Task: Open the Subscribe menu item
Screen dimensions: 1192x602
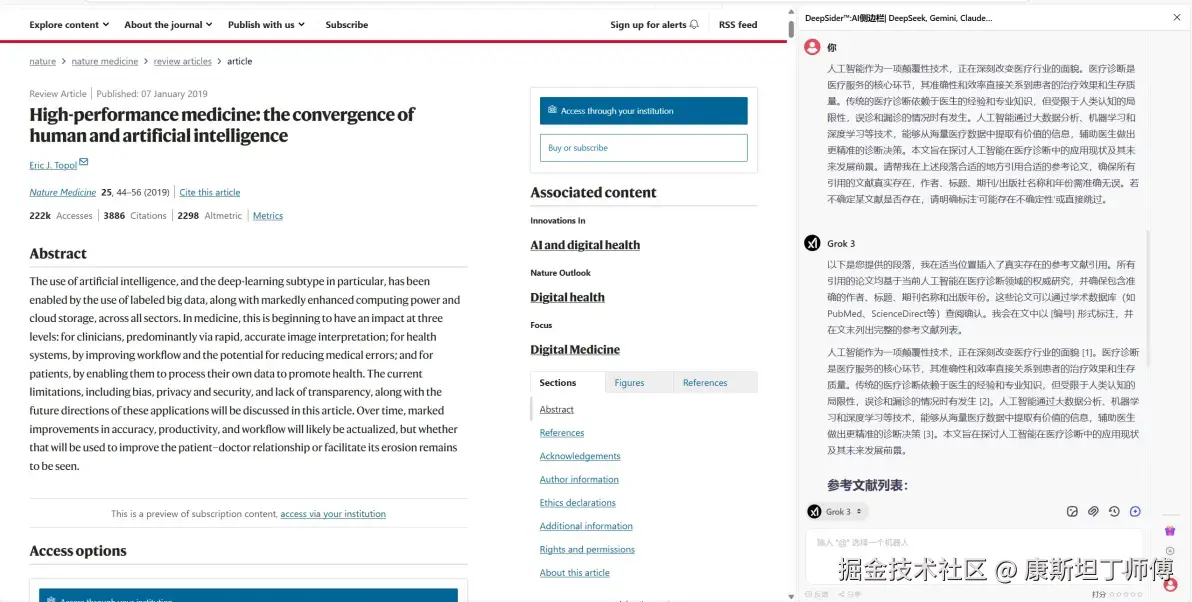Action: [347, 24]
